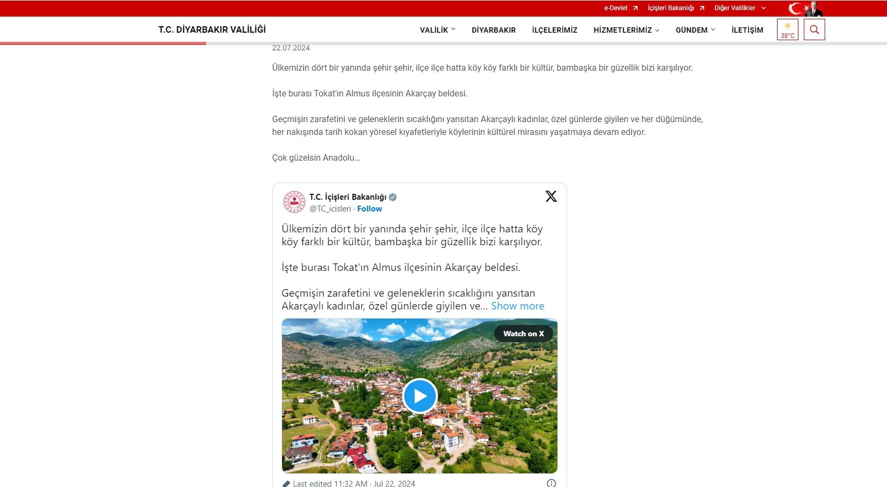
Task: Follow the @TC_icisleri account
Action: click(369, 209)
